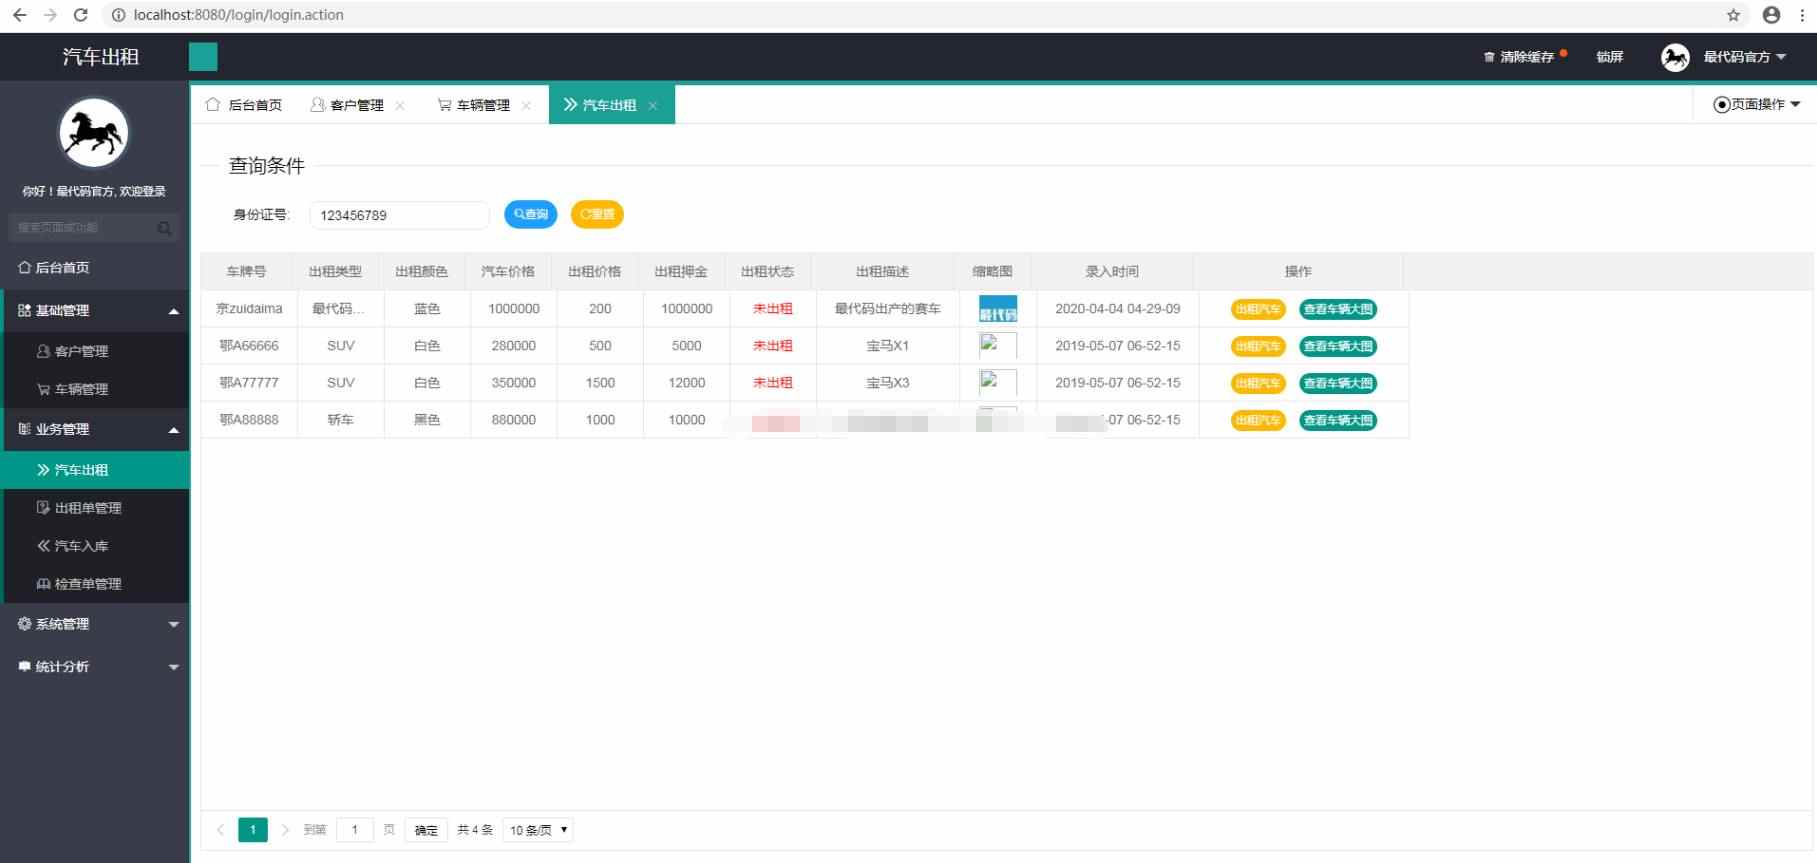Click the browser forward arrow
1817x863 pixels.
[x=50, y=15]
